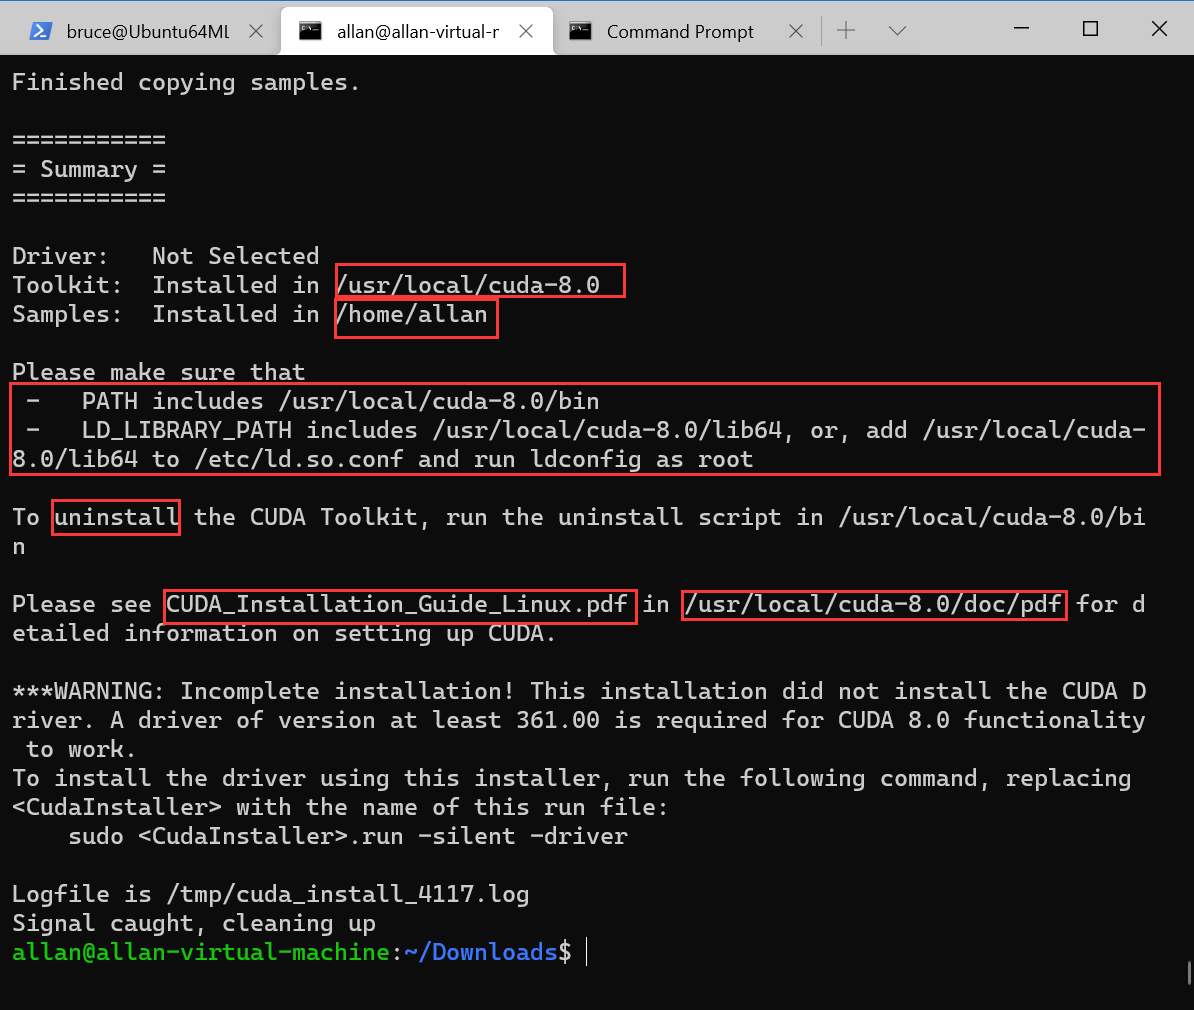Click the text '/usr/local/cuda-8.0' toolkit path
The width and height of the screenshot is (1194, 1010).
[468, 285]
